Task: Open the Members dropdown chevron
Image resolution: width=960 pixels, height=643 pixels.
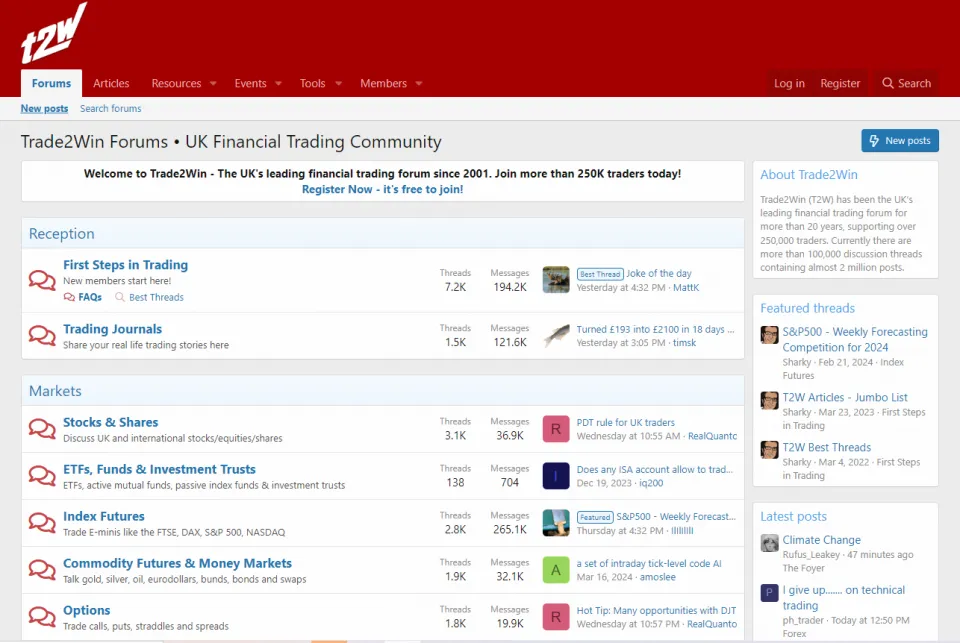Action: point(419,83)
